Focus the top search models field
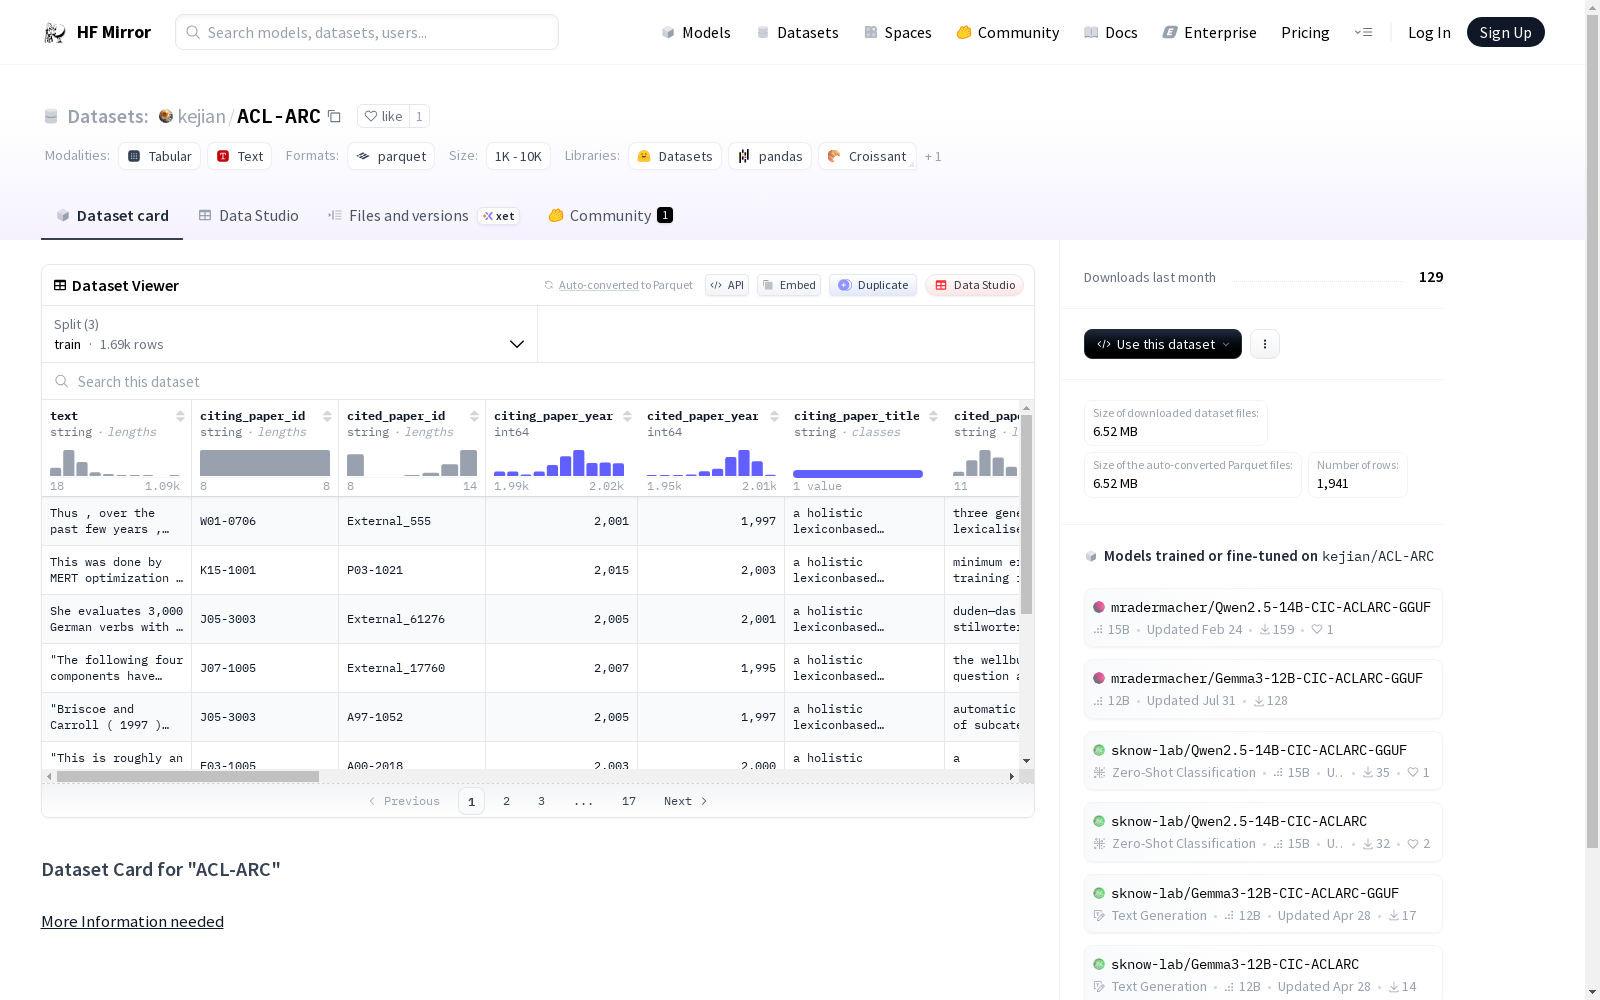This screenshot has height=1000, width=1600. [x=367, y=32]
